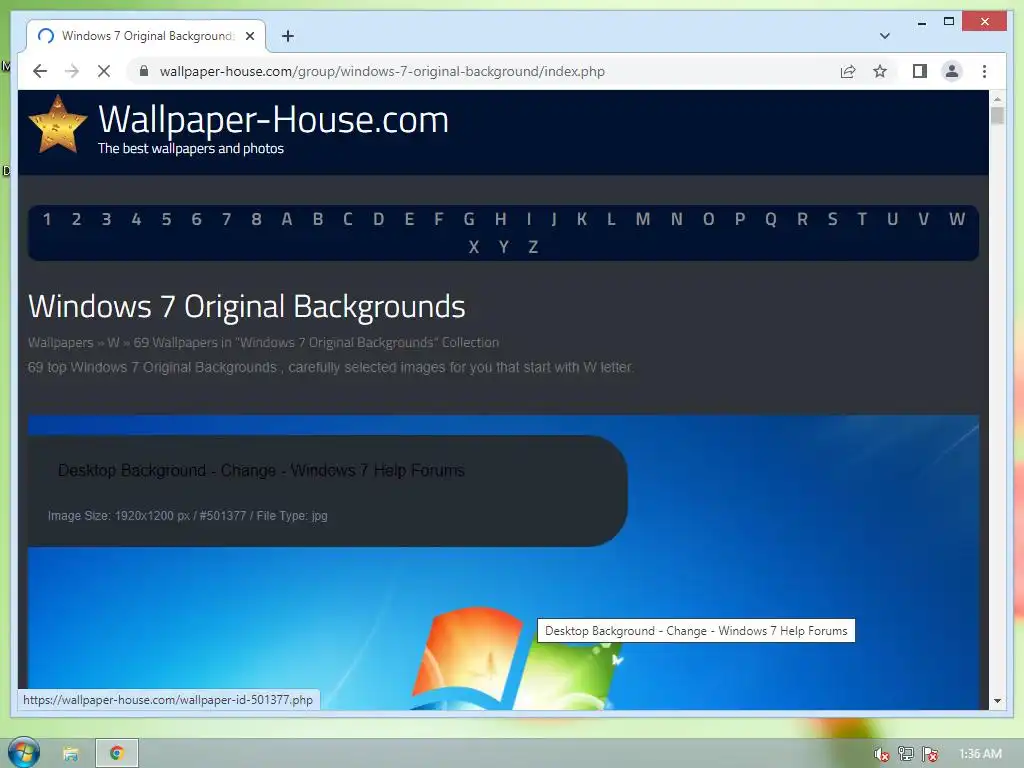The width and height of the screenshot is (1024, 768).
Task: Open the letter D index
Action: (379, 219)
